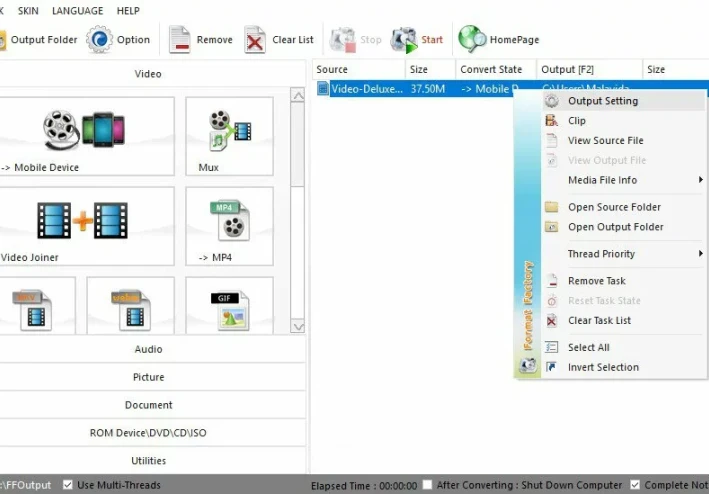The width and height of the screenshot is (709, 494).
Task: Choose the -> MP4 conversion icon
Action: pos(230,220)
